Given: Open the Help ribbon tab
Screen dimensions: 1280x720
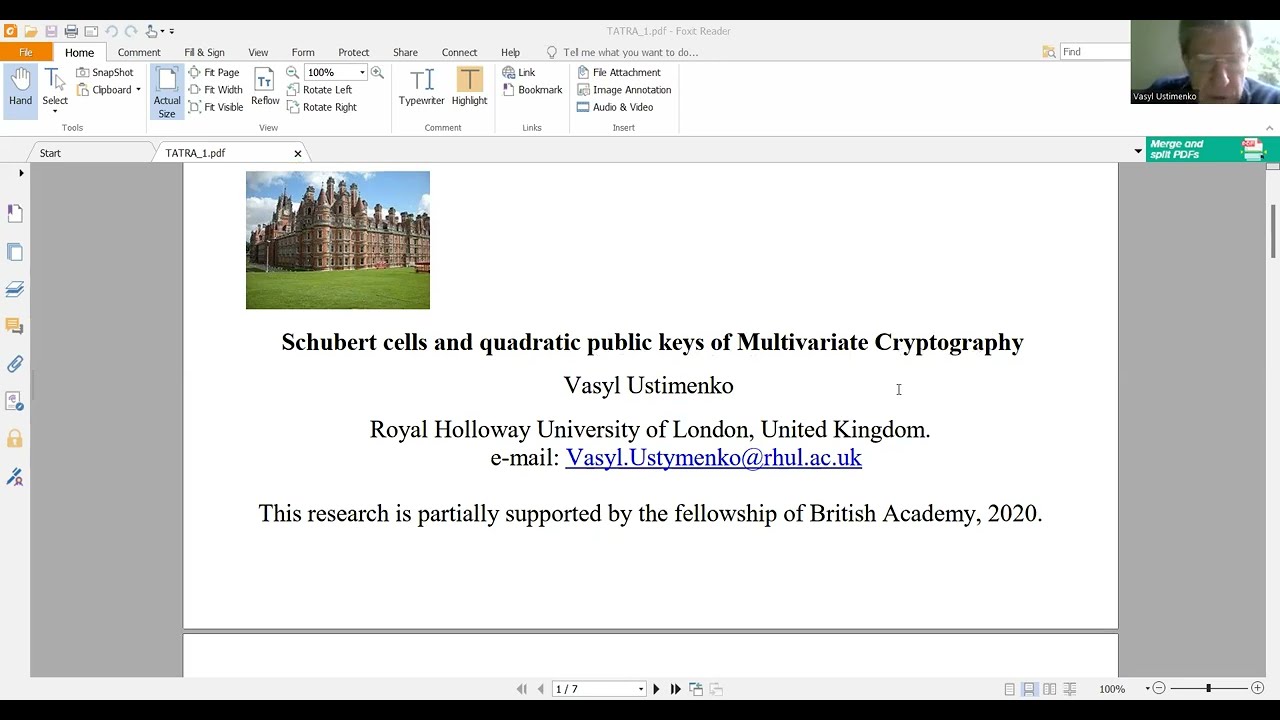Looking at the screenshot, I should [x=510, y=52].
